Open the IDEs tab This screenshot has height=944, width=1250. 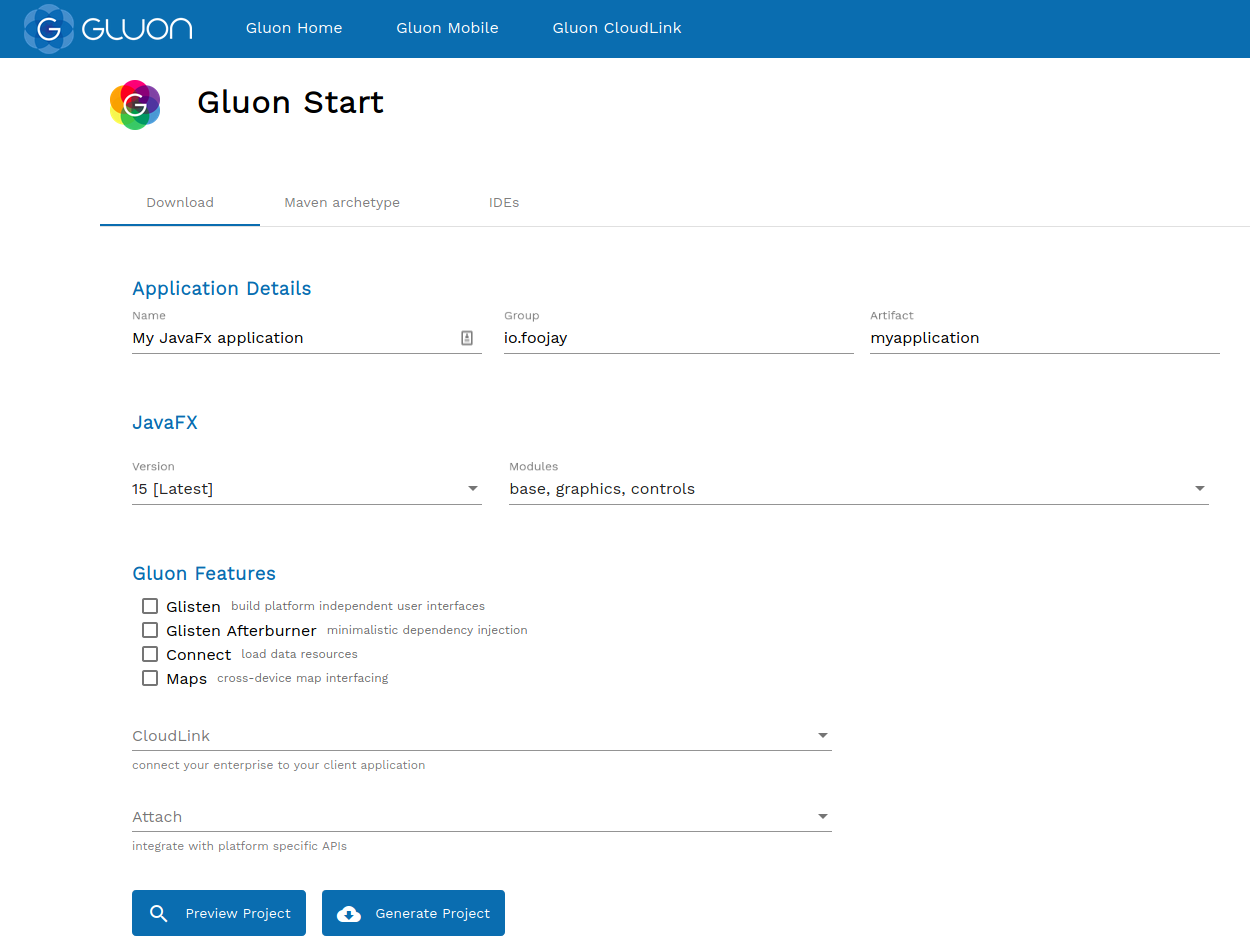(504, 202)
